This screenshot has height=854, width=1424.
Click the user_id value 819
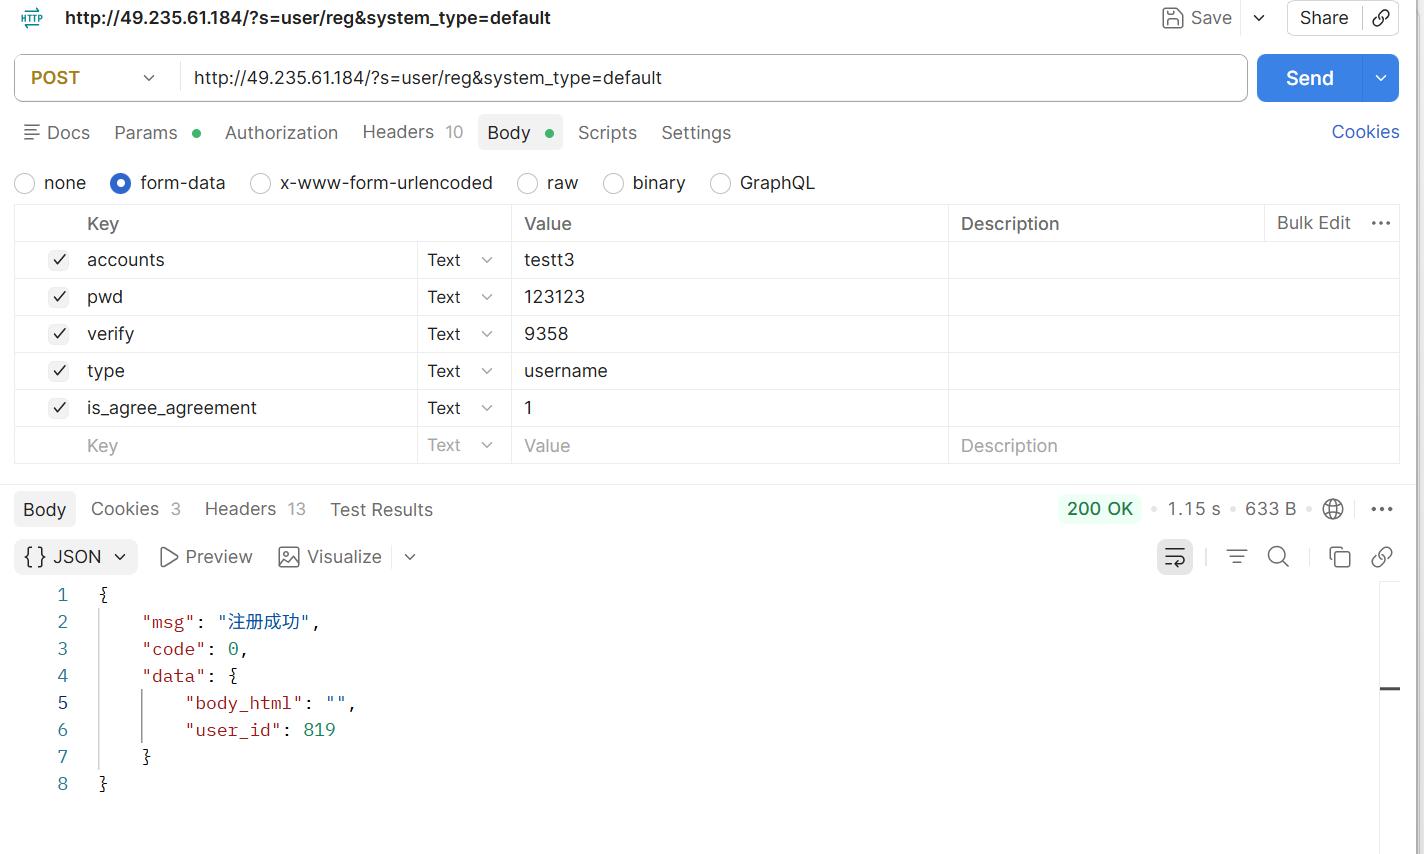click(x=319, y=730)
